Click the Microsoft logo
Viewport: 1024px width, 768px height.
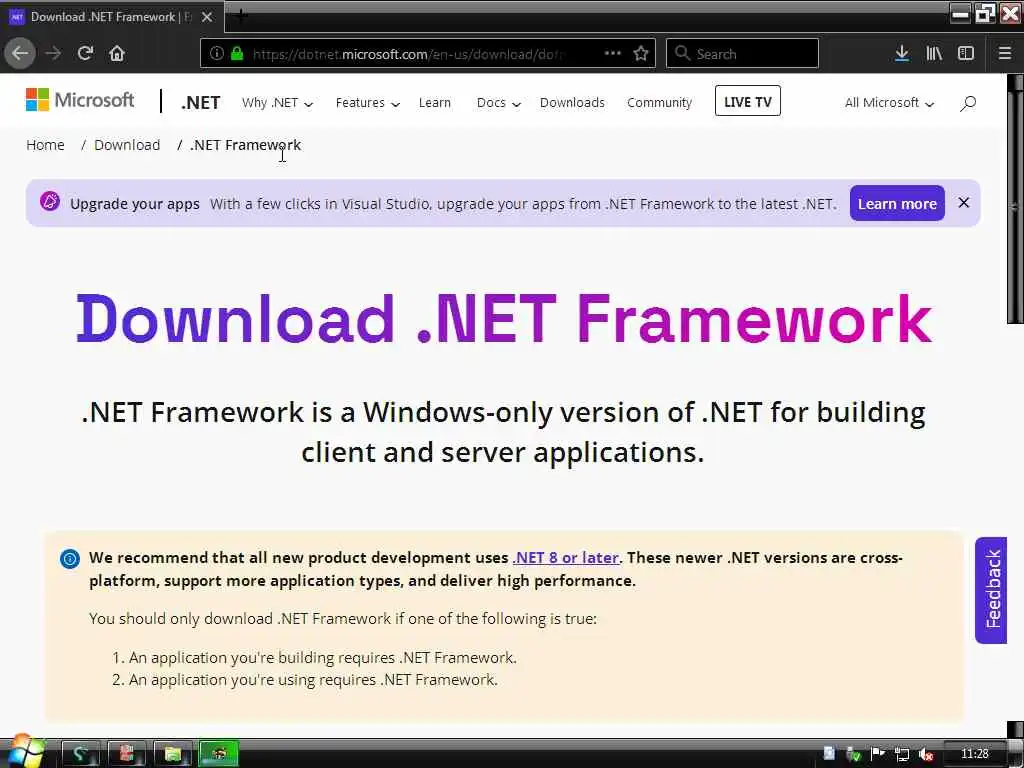[x=80, y=100]
